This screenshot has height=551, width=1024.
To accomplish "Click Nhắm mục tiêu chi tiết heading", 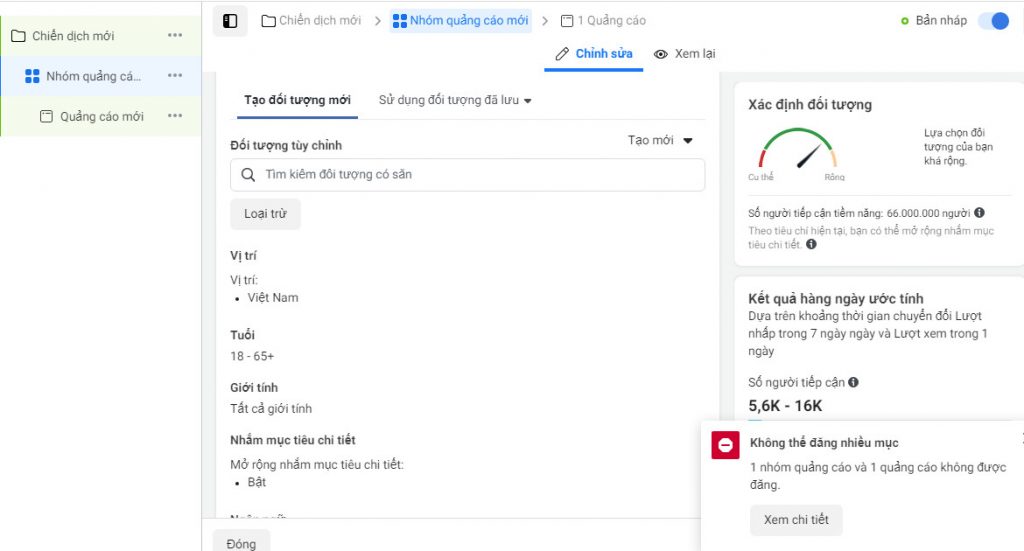I will click(x=293, y=440).
